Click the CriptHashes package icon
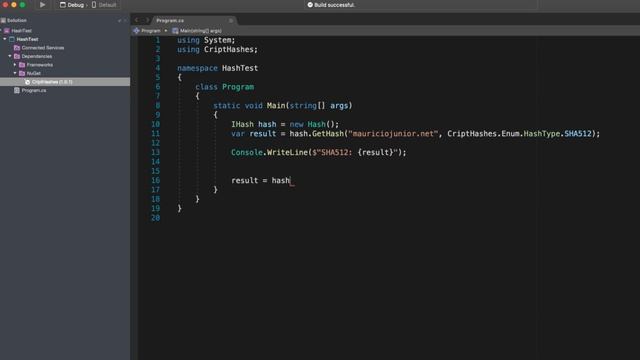 tap(27, 82)
